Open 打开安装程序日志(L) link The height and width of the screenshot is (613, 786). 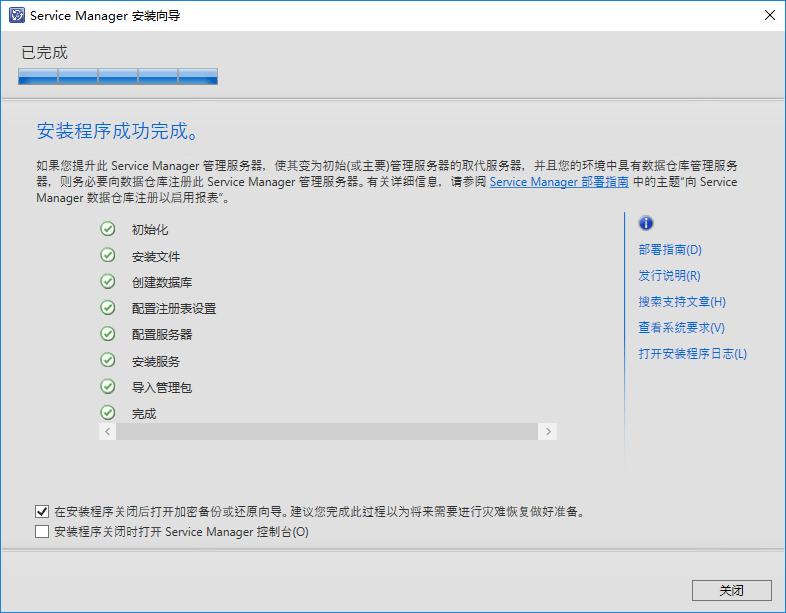692,354
